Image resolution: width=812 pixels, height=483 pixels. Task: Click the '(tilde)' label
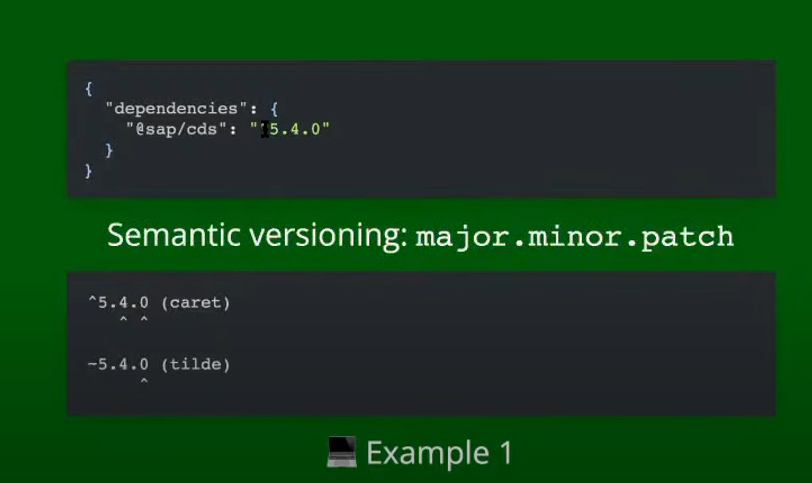coord(195,364)
